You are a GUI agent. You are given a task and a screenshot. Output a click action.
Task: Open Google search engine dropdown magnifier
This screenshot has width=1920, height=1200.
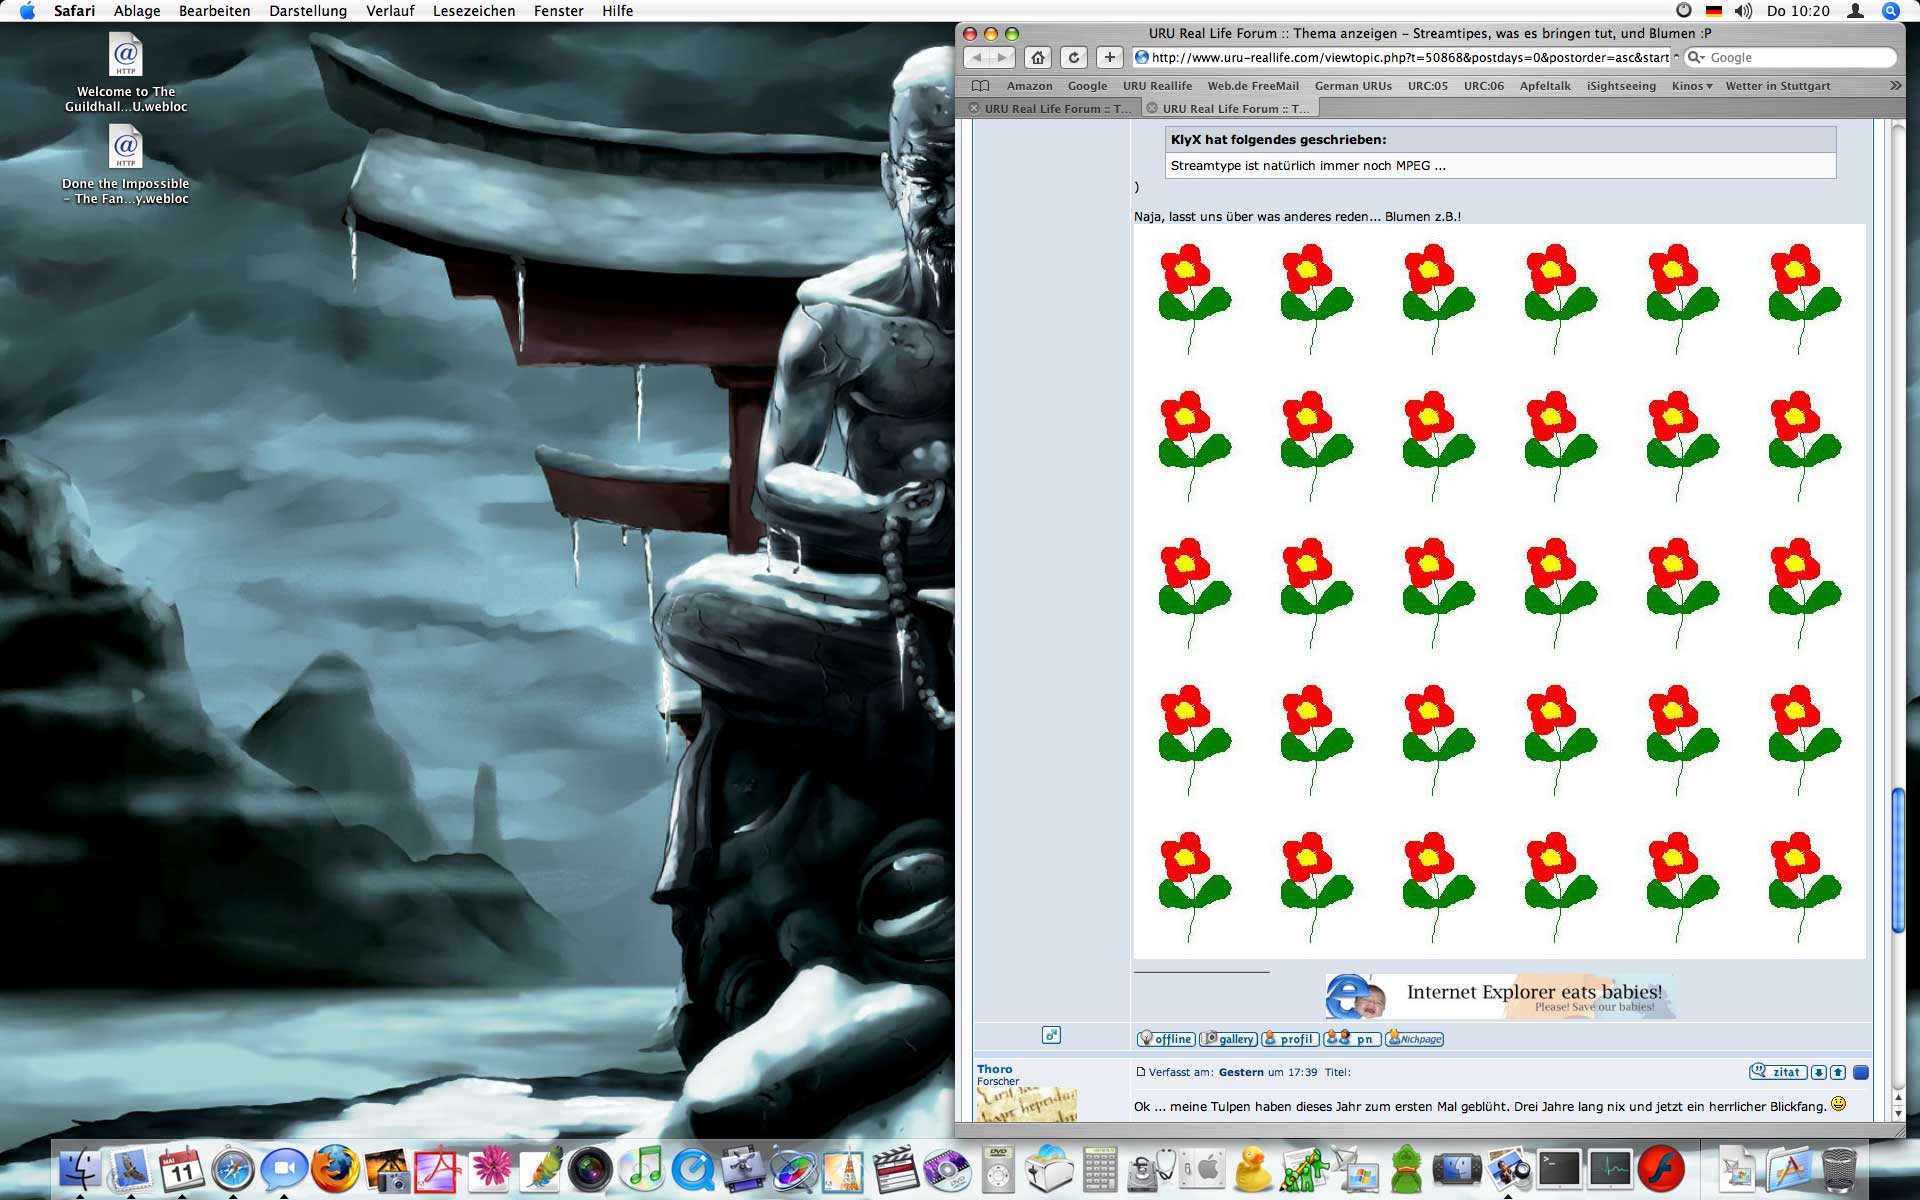[x=1696, y=58]
